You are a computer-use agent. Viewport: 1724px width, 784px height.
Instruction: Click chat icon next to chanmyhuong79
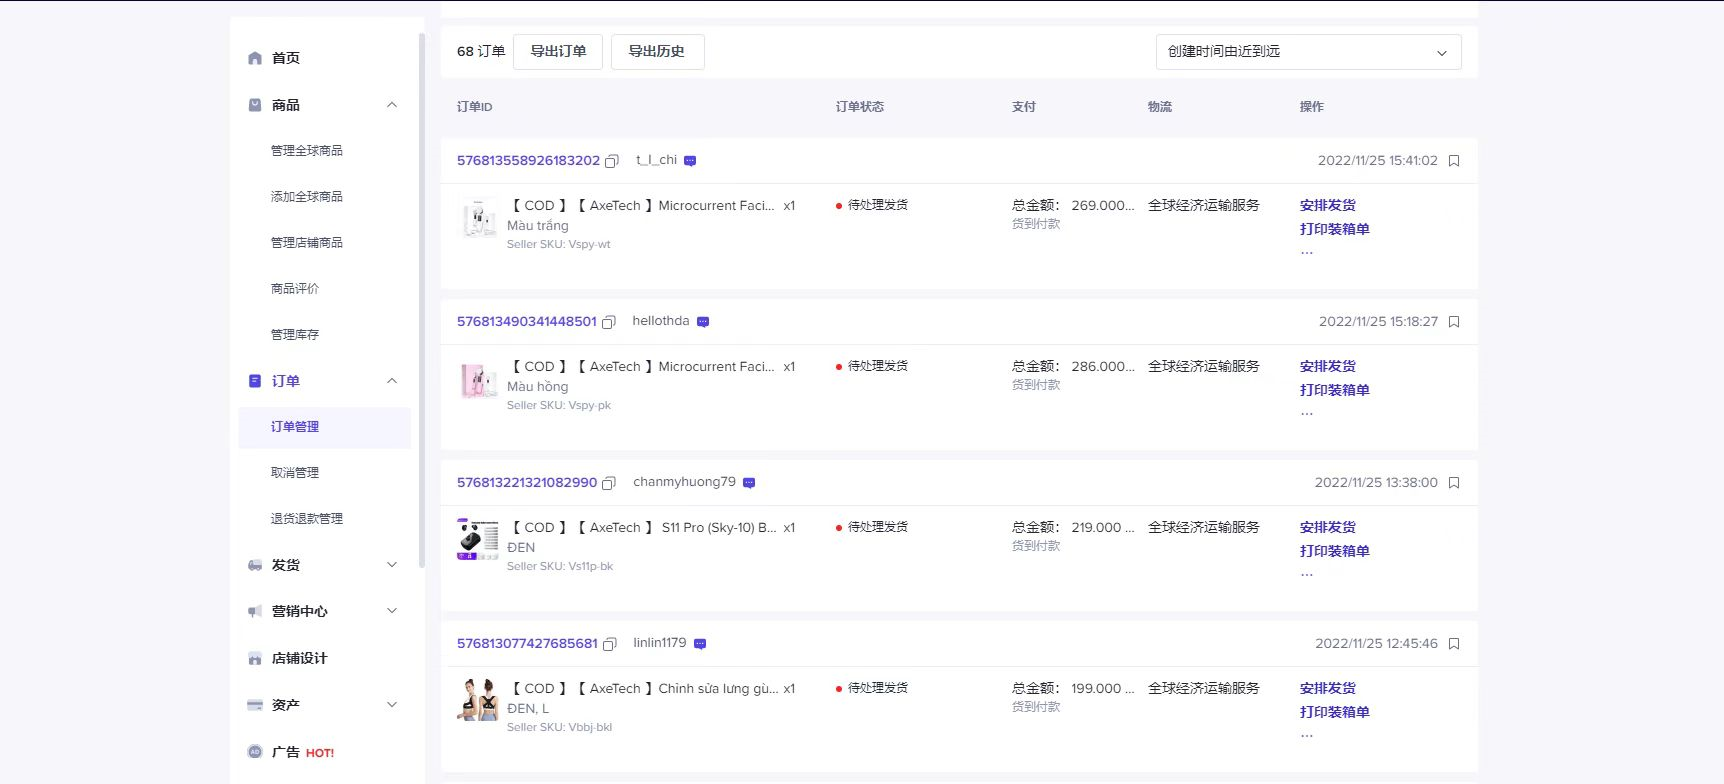pos(749,483)
